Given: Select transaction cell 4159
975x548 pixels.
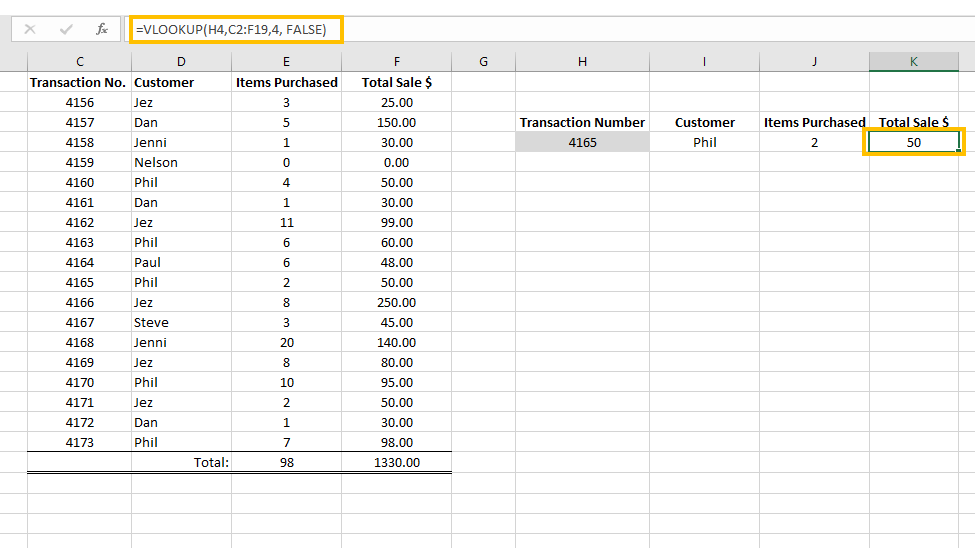Looking at the screenshot, I should (80, 162).
